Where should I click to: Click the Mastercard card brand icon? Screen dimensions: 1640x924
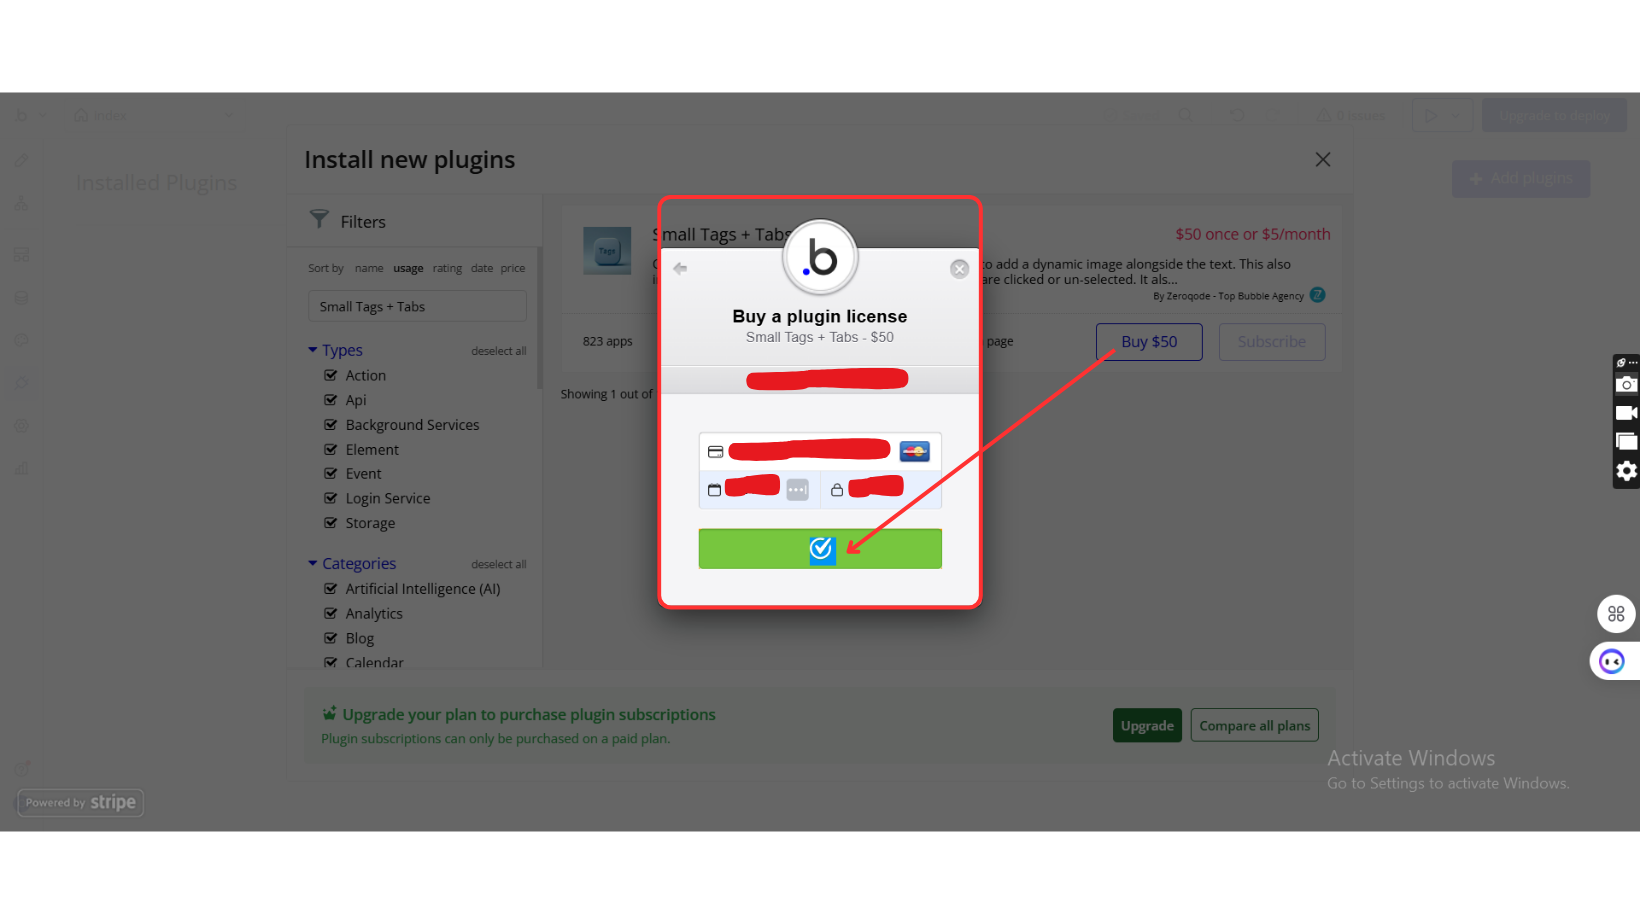pos(914,451)
